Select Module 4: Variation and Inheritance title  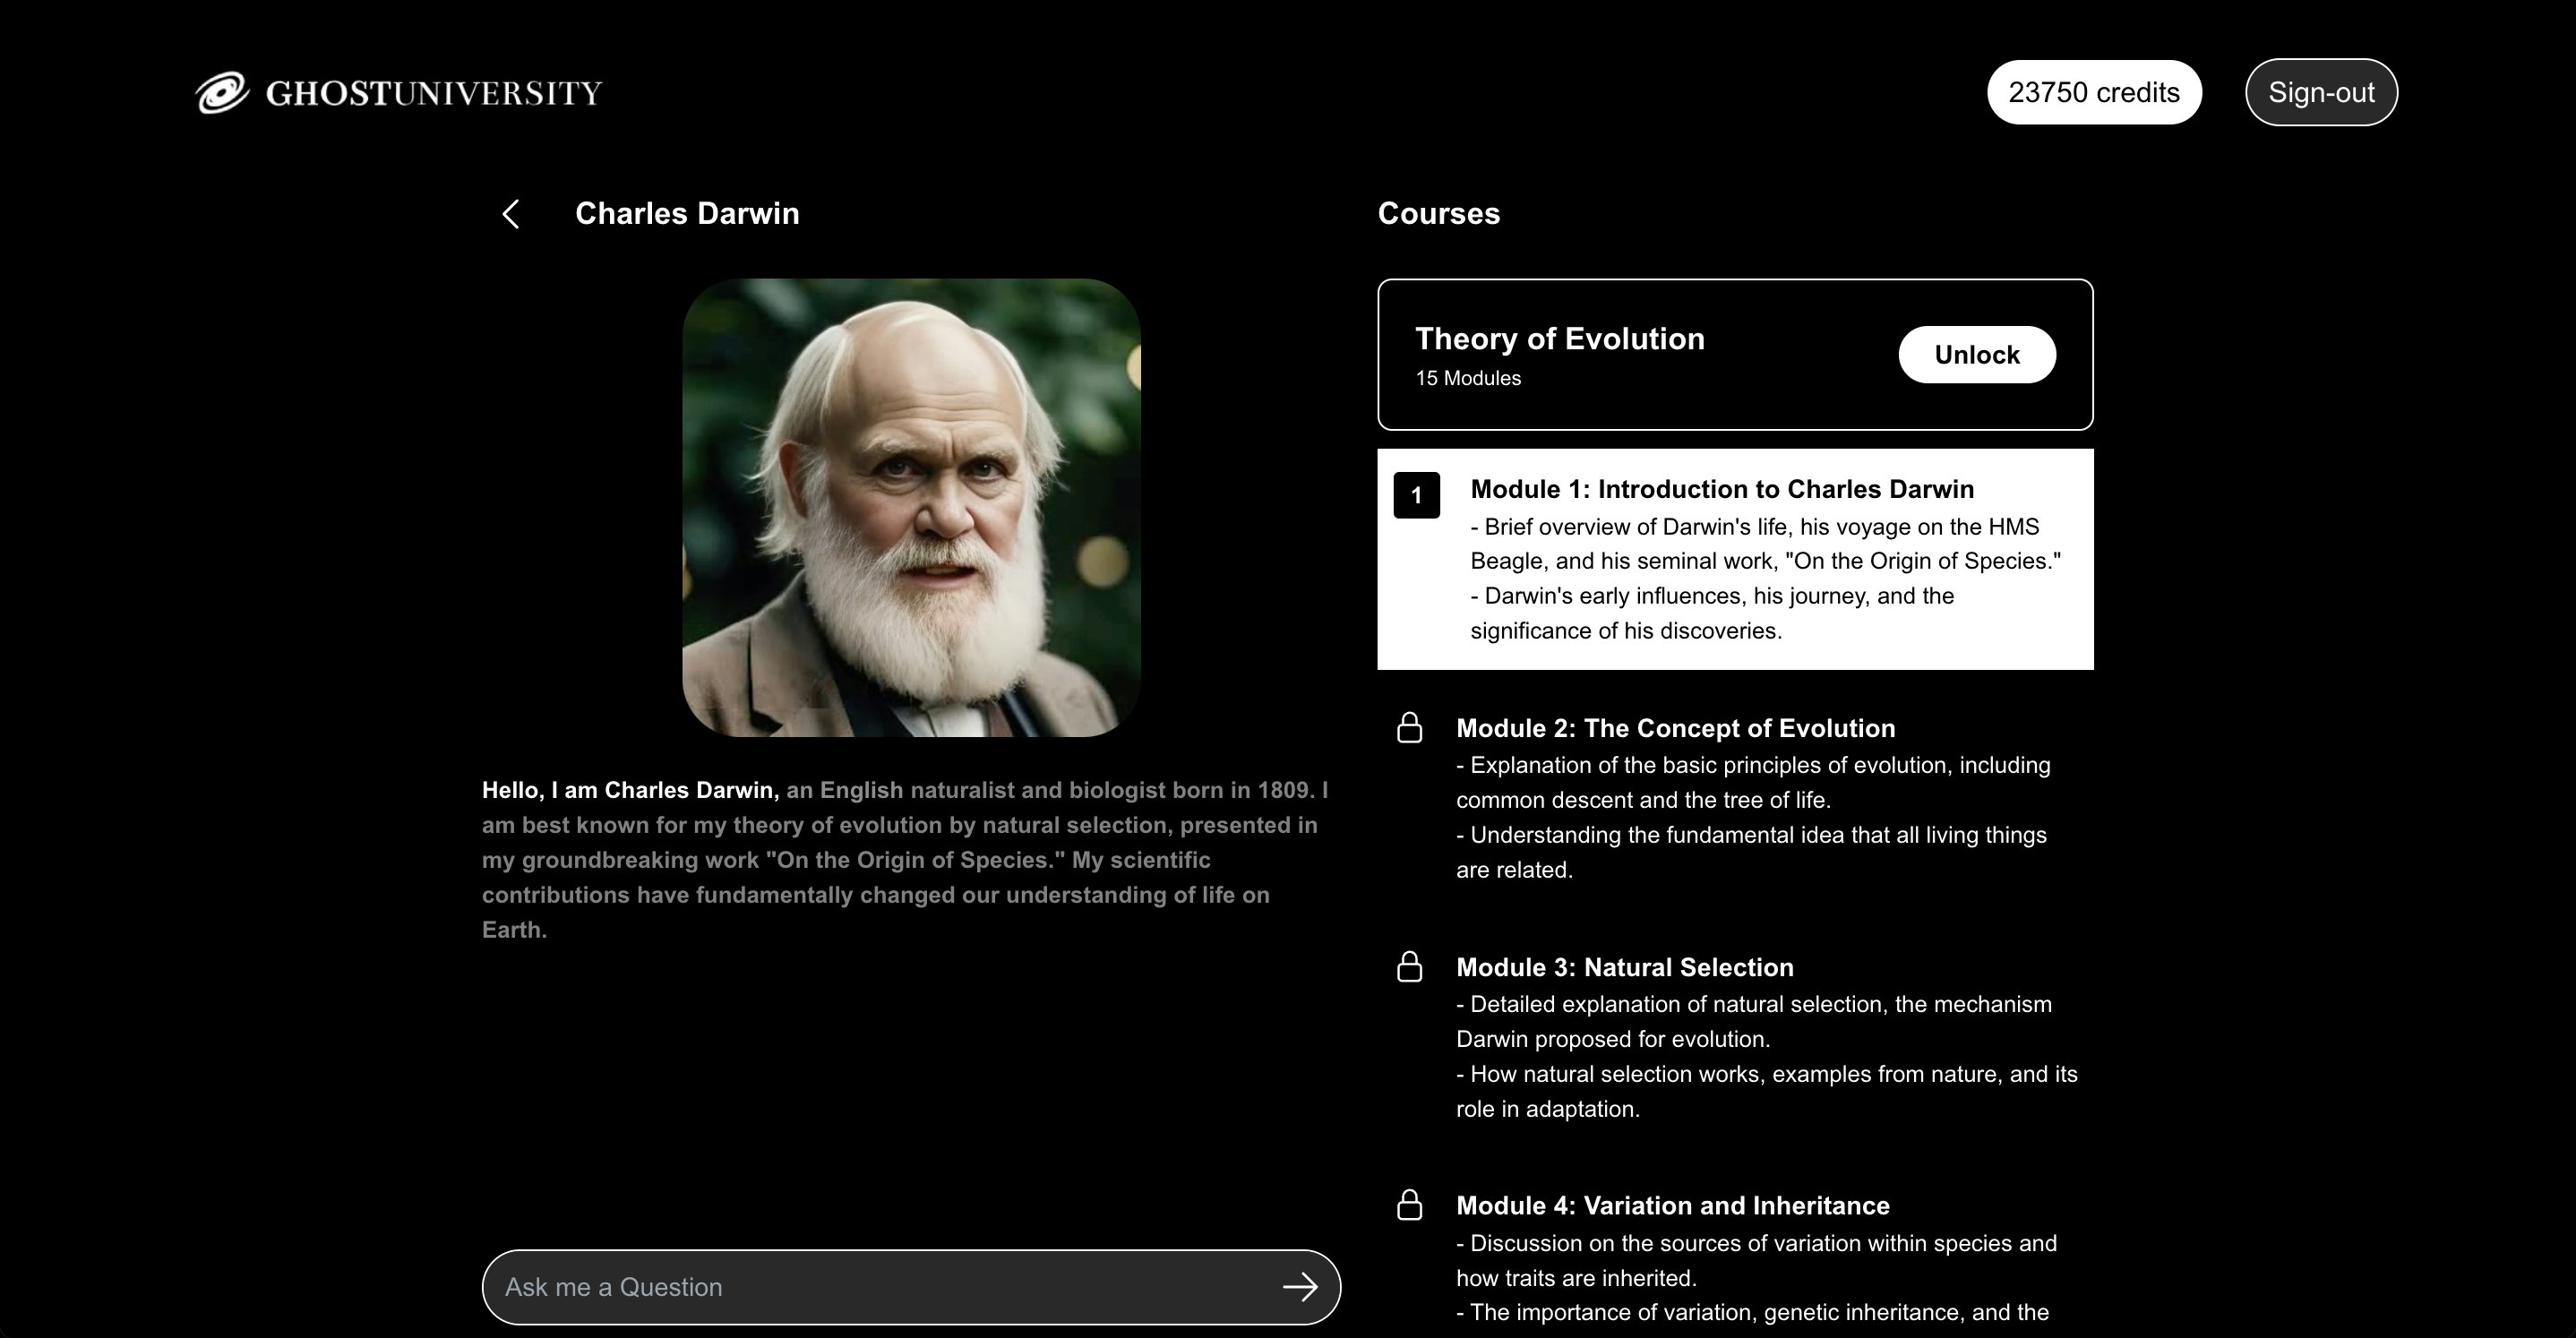point(1672,1205)
